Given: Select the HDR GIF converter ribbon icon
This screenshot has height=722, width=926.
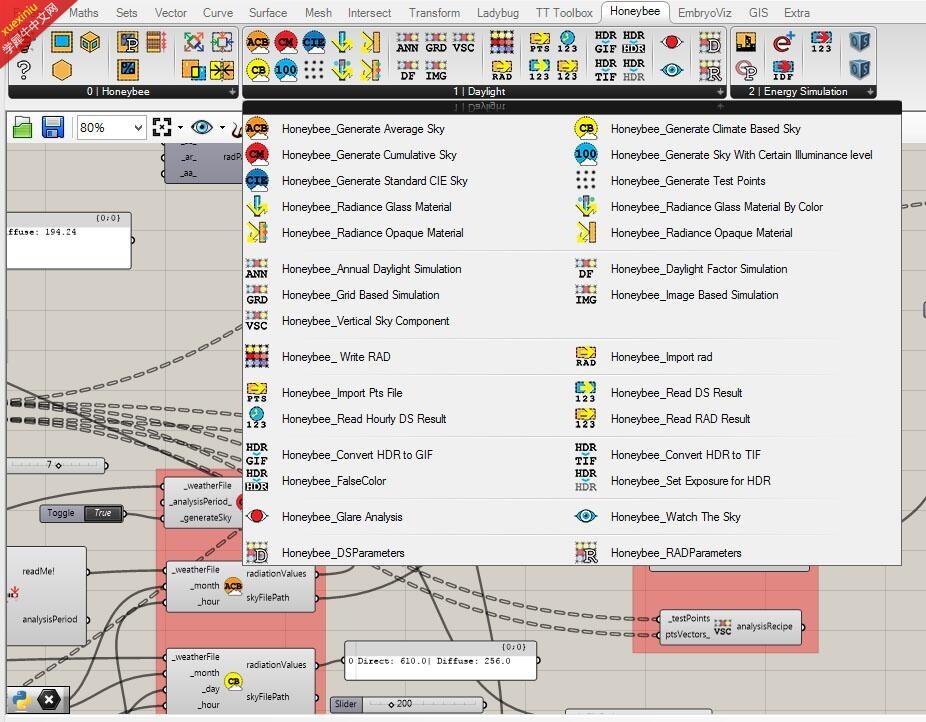Looking at the screenshot, I should tap(605, 42).
